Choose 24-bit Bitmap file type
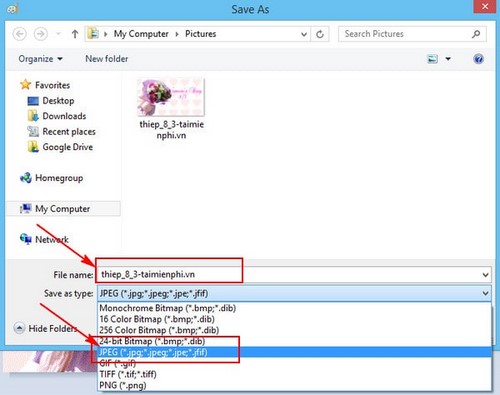The image size is (500, 395). coord(294,341)
